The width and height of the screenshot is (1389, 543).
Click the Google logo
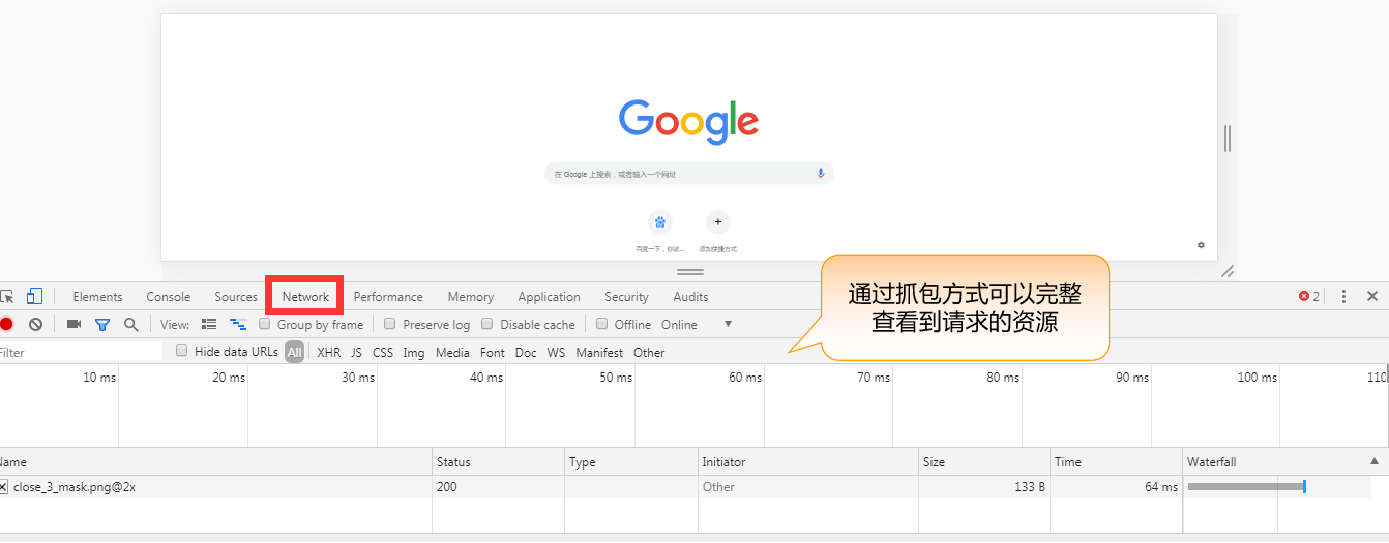pyautogui.click(x=689, y=122)
